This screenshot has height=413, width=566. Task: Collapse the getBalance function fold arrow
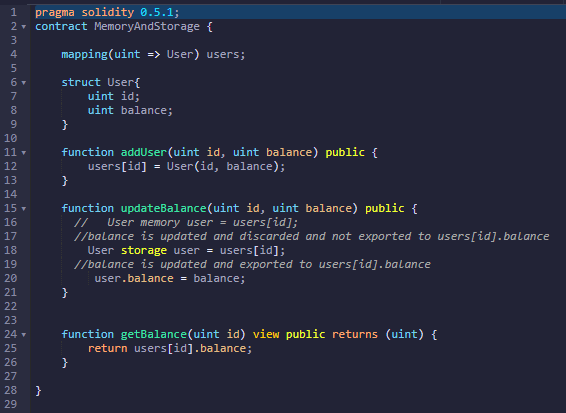coord(24,335)
